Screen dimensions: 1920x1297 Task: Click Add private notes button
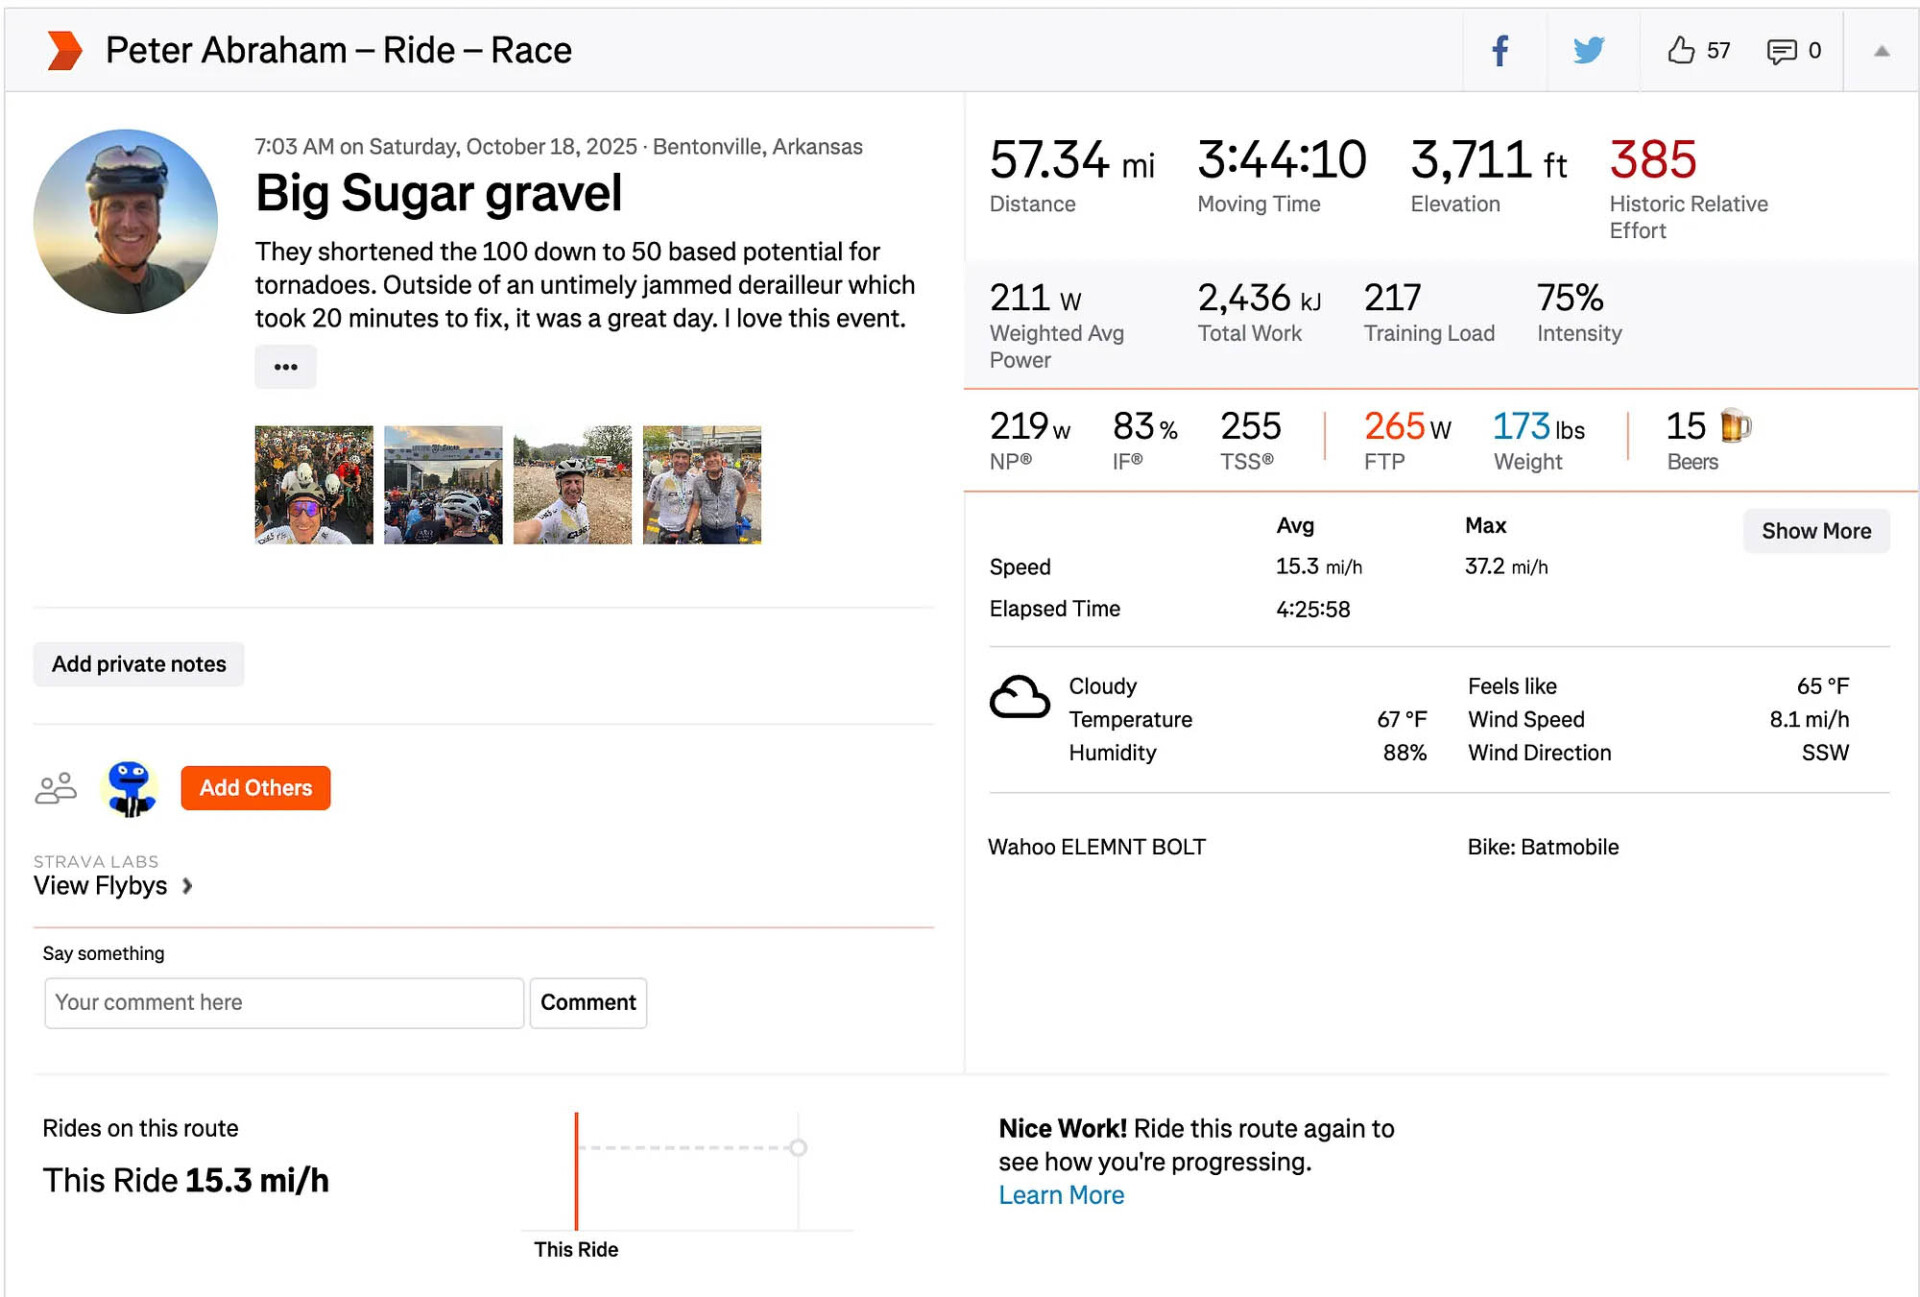click(139, 664)
